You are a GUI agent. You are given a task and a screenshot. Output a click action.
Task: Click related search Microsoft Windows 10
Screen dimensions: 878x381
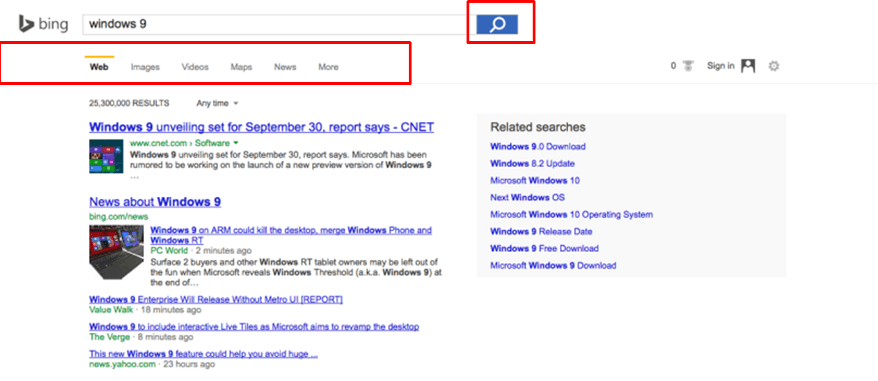(x=535, y=180)
